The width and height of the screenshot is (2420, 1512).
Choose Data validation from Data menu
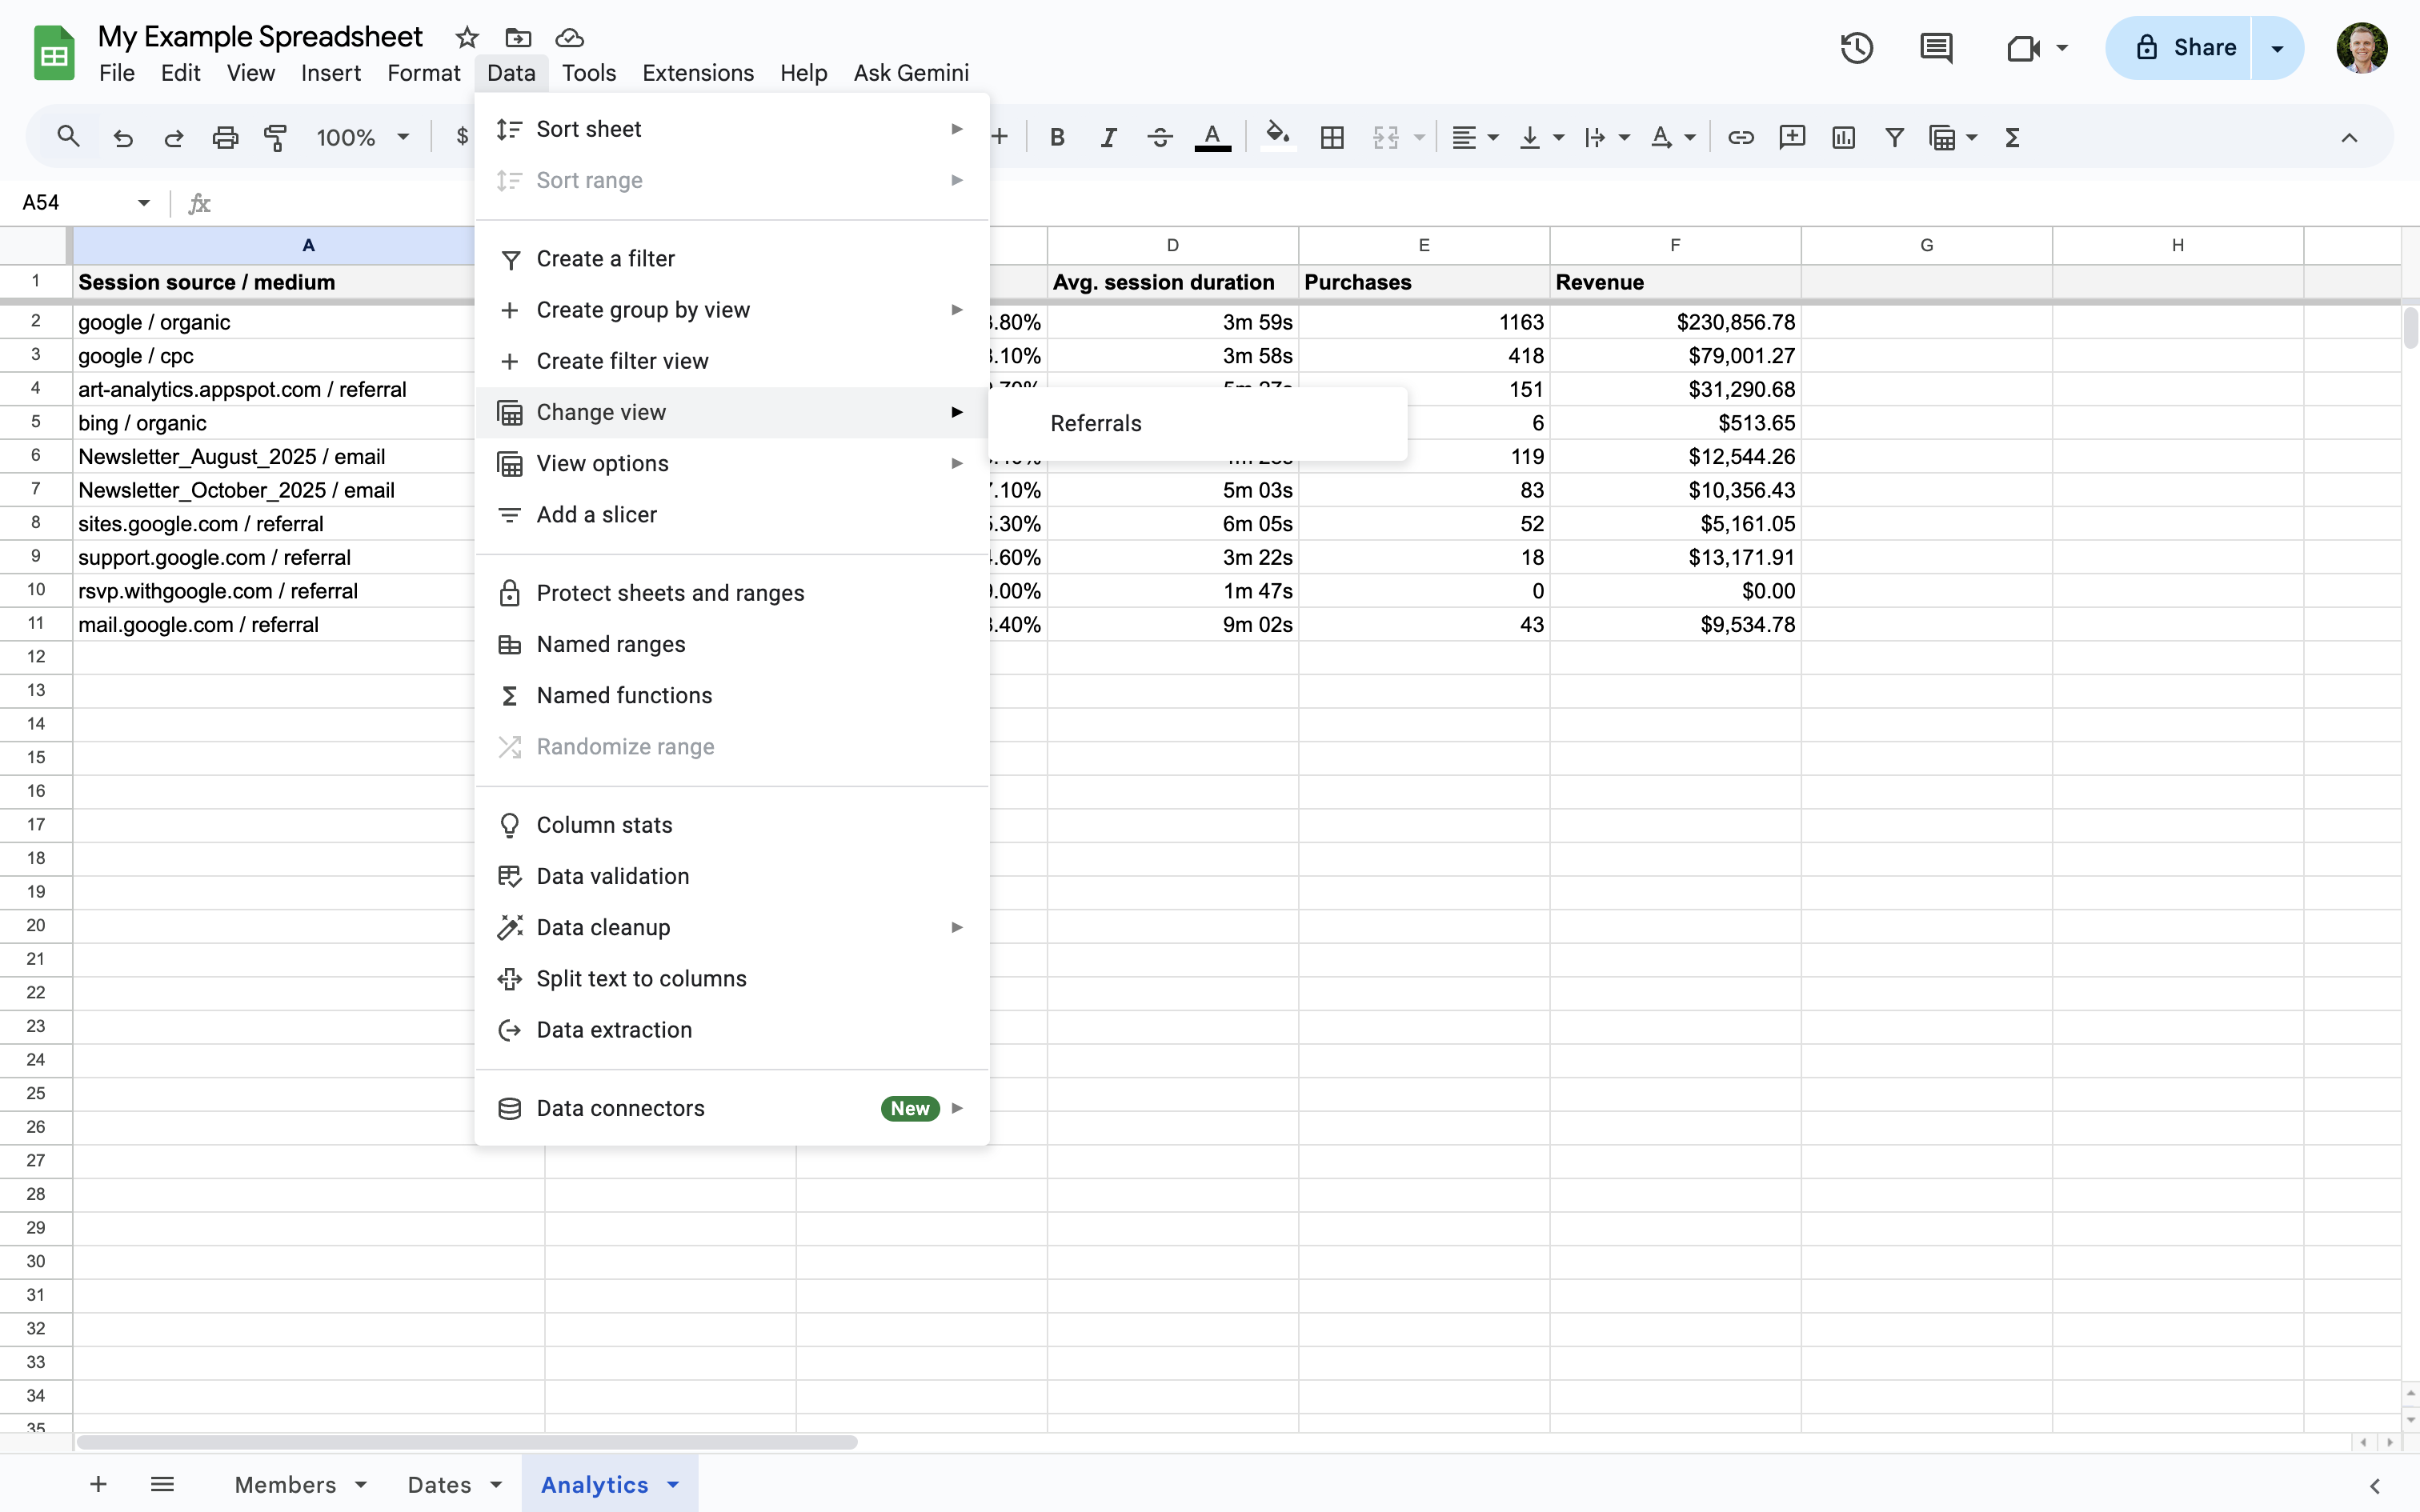pos(612,876)
